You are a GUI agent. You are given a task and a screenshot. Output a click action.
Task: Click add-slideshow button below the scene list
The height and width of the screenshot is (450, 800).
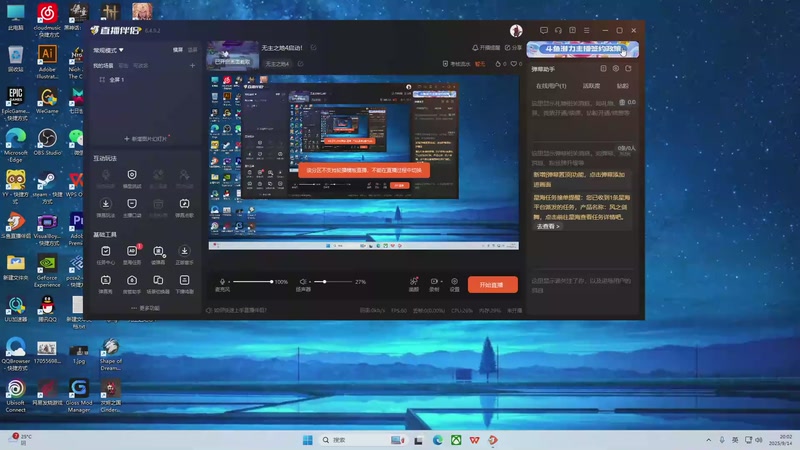click(x=145, y=138)
